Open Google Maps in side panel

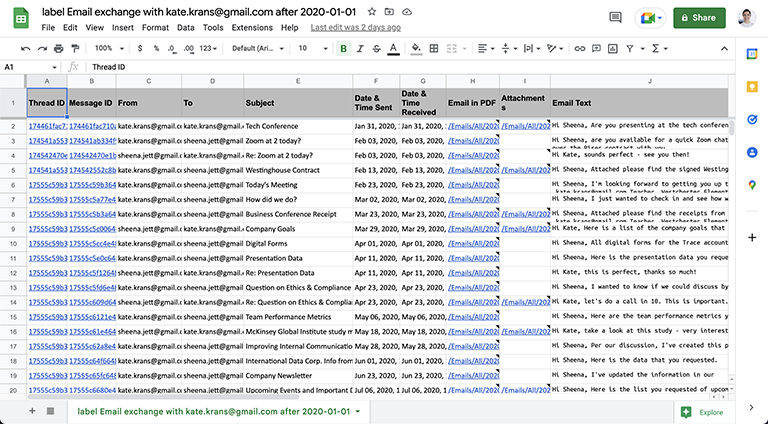[x=752, y=185]
